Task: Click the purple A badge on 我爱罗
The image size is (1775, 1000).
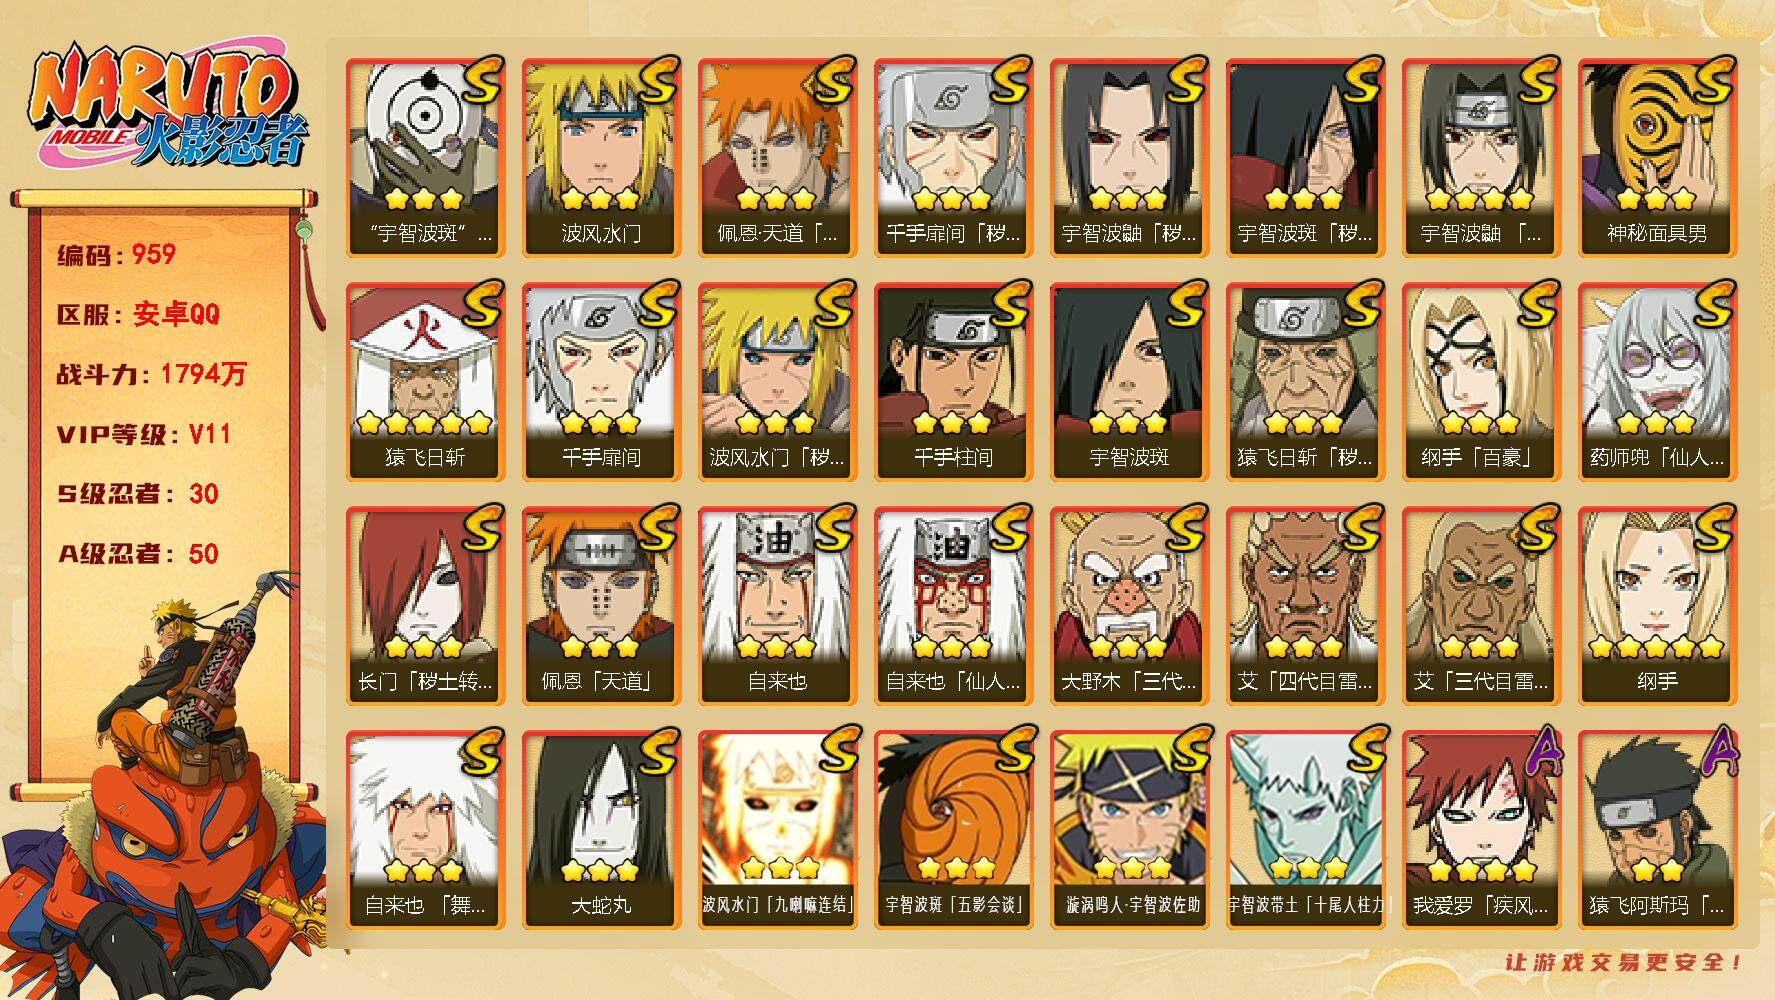Action: pyautogui.click(x=1539, y=752)
